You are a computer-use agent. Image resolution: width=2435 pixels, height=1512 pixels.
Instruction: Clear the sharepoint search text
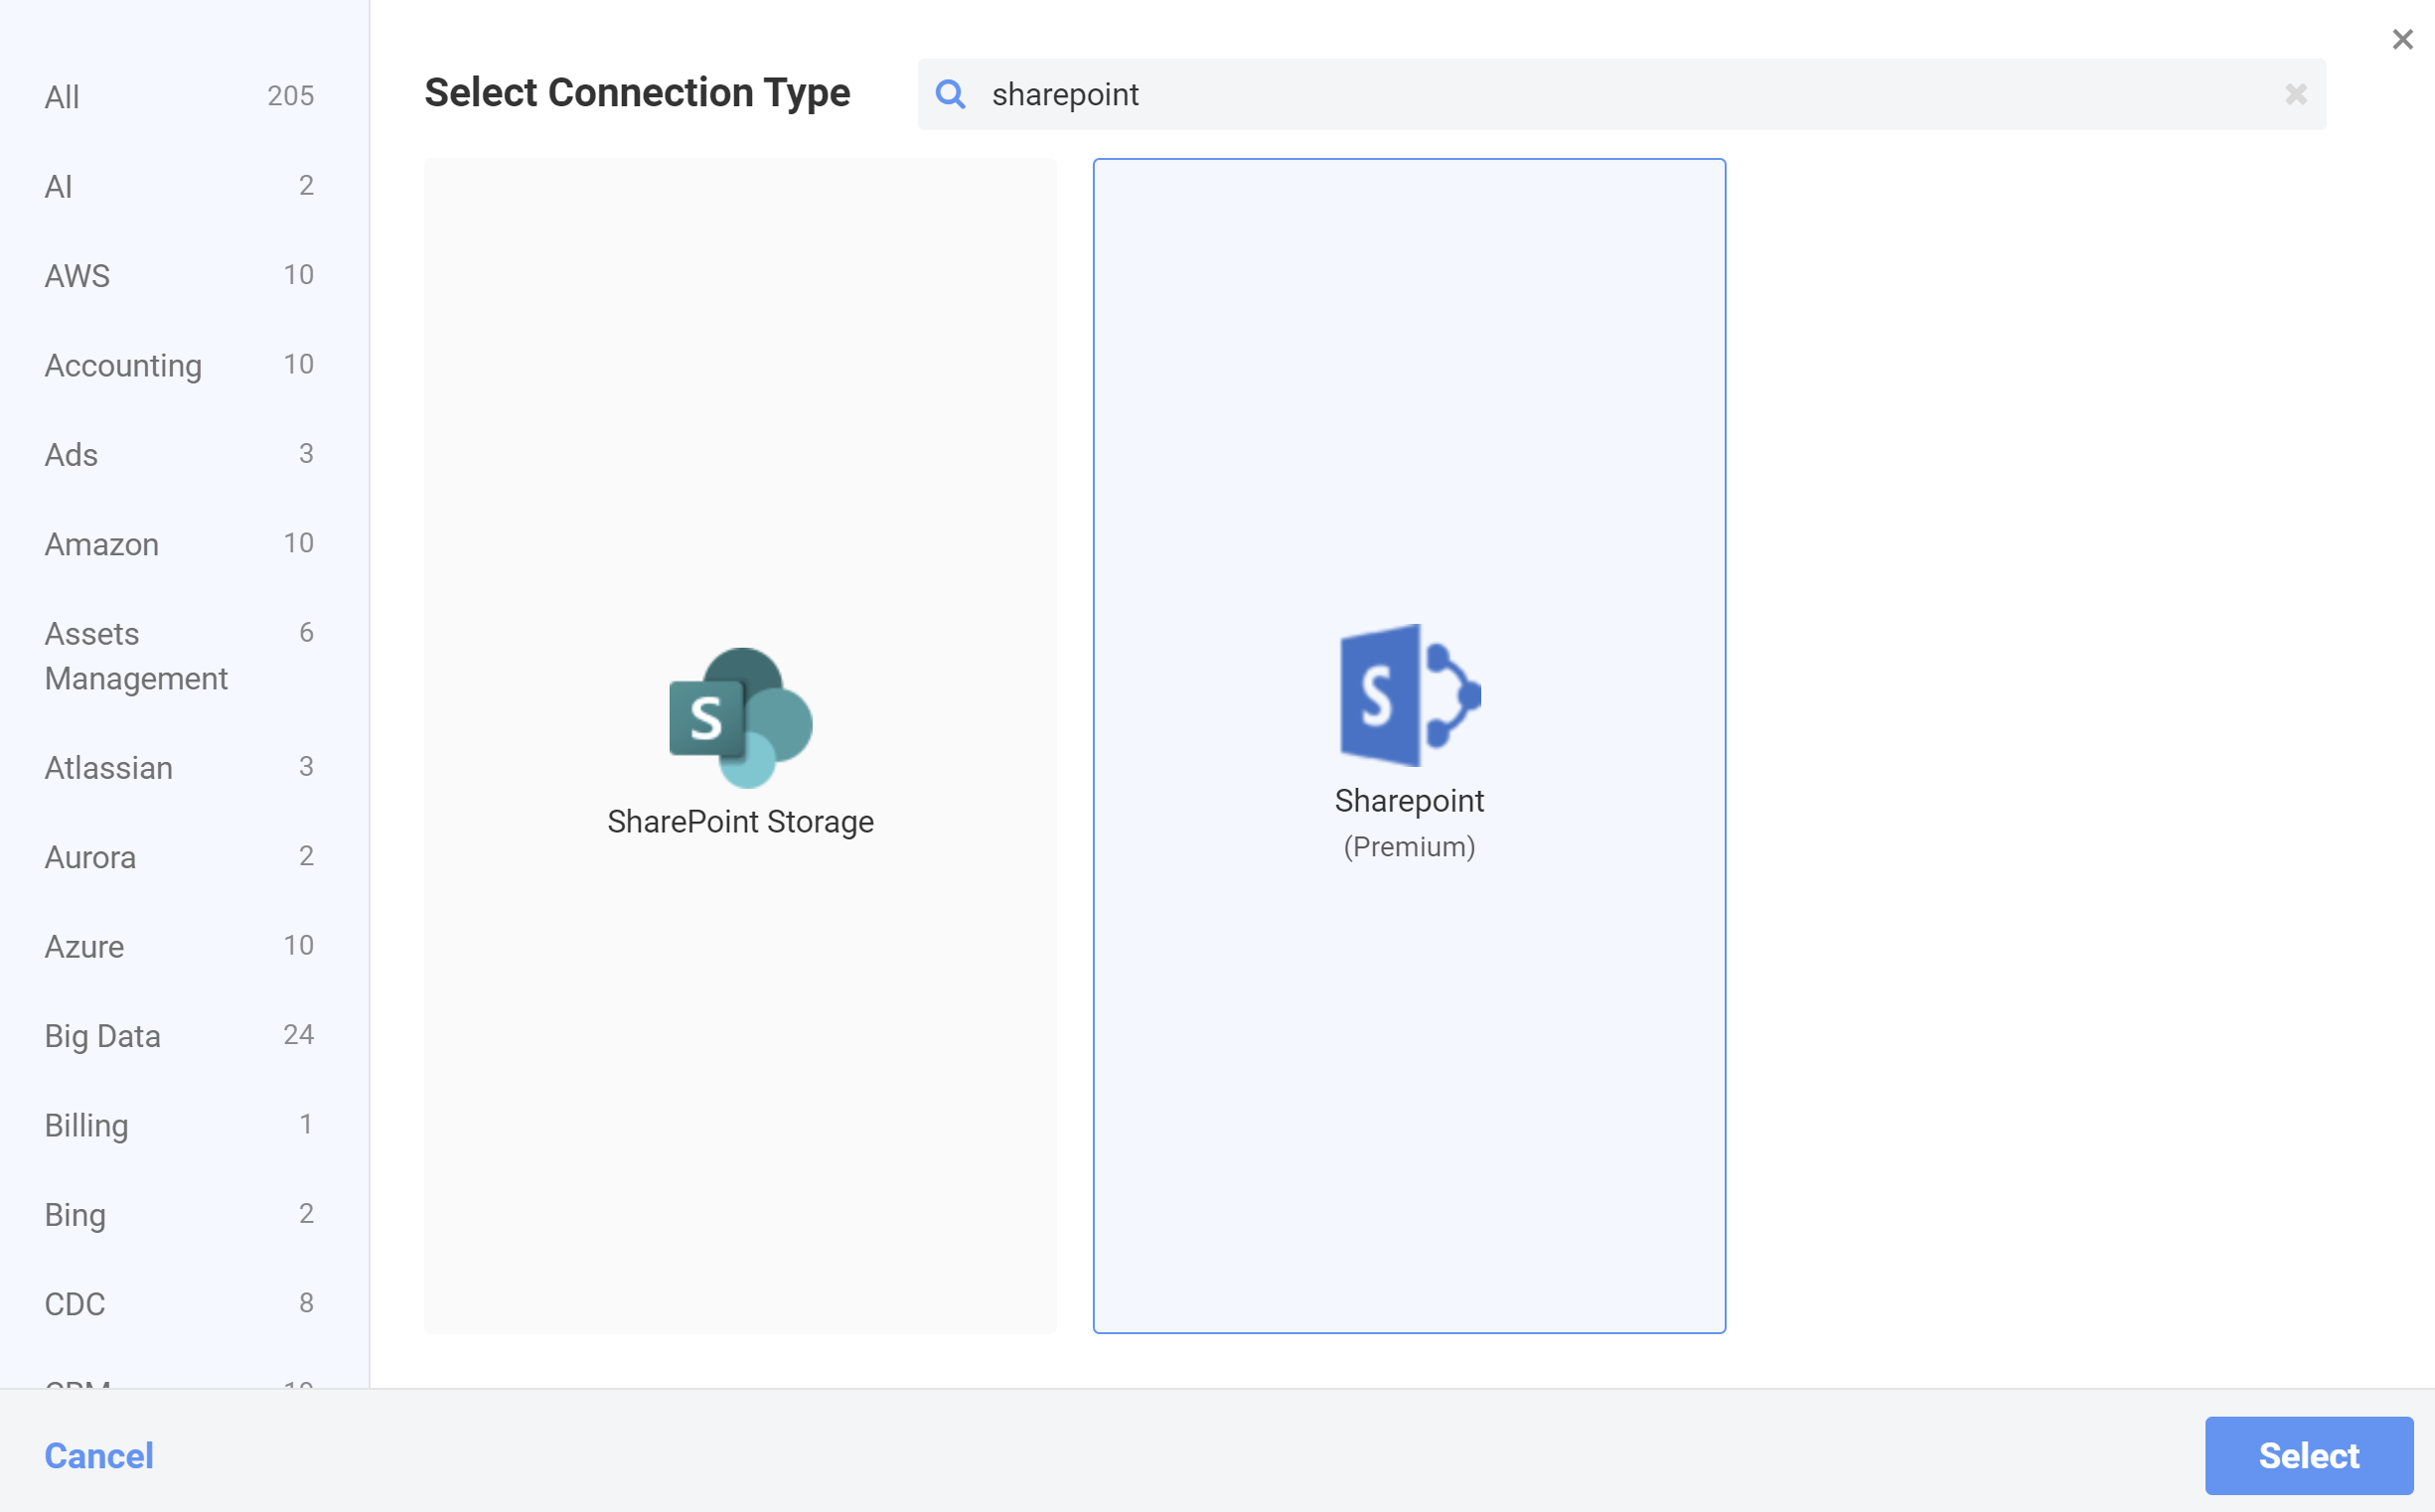click(2295, 94)
